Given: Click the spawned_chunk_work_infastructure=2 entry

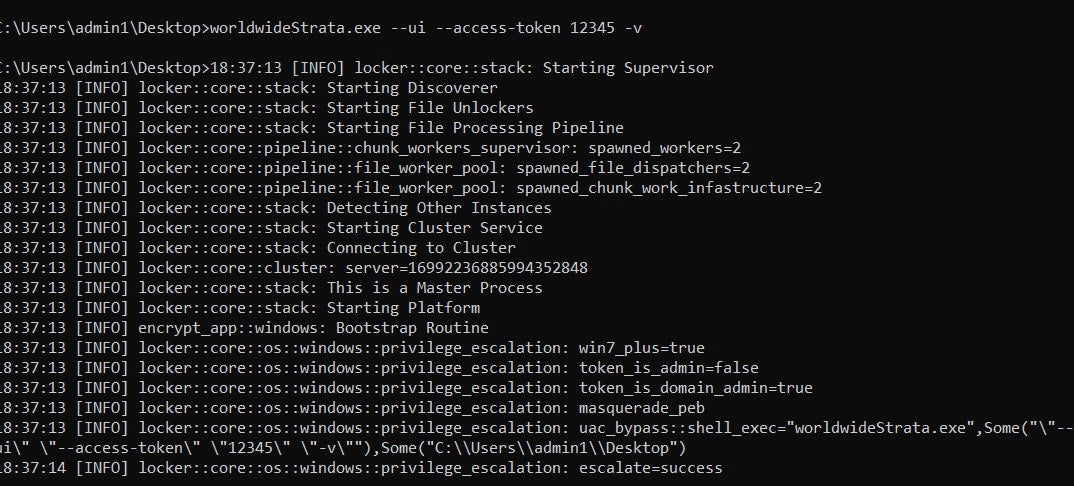Looking at the screenshot, I should click(684, 188).
